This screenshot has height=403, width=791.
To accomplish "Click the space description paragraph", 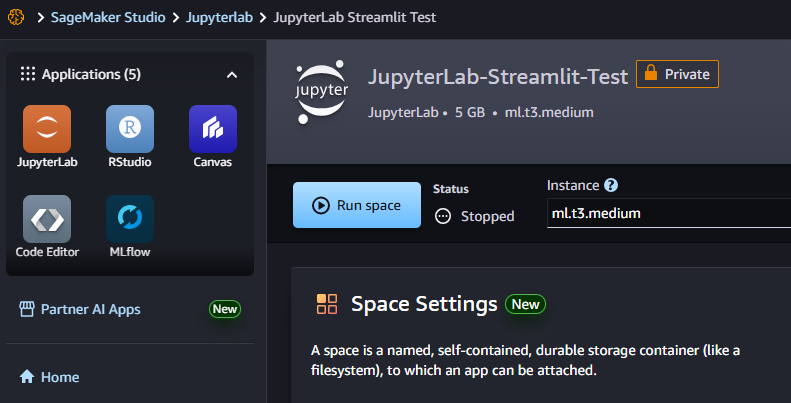I will point(525,360).
